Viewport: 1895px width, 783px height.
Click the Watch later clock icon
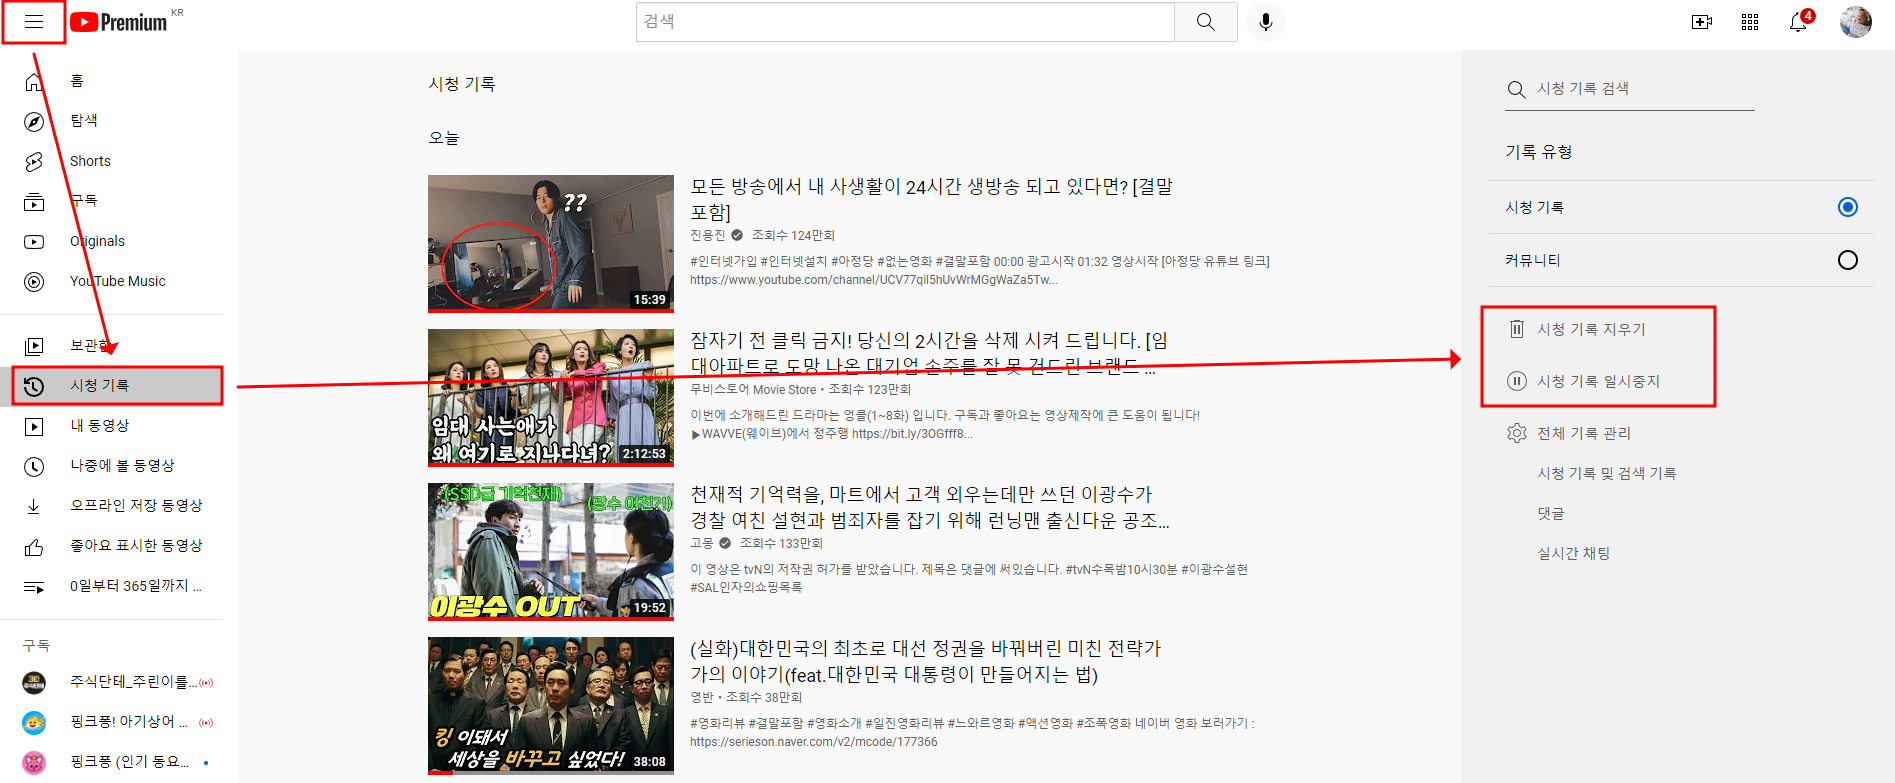point(34,467)
